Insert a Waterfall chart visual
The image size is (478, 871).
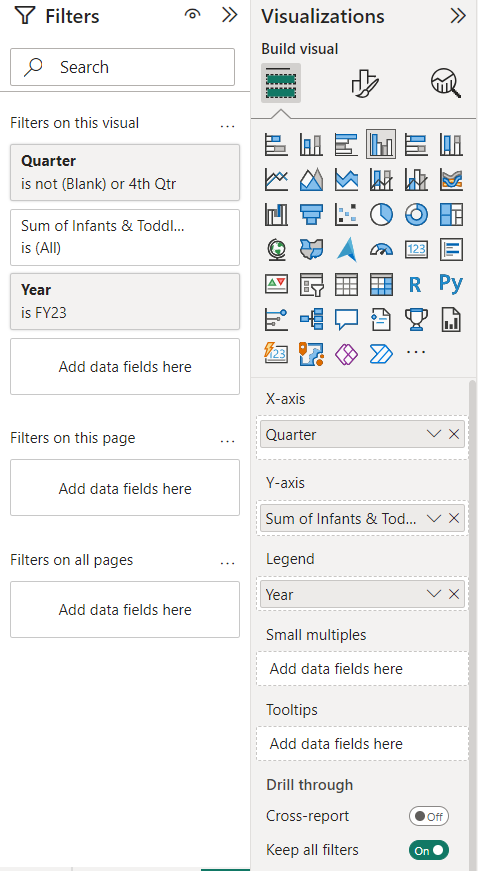click(x=276, y=214)
